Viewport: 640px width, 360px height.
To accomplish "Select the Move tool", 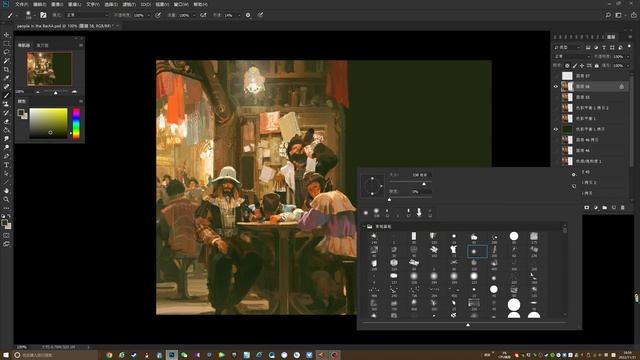I will (6, 35).
